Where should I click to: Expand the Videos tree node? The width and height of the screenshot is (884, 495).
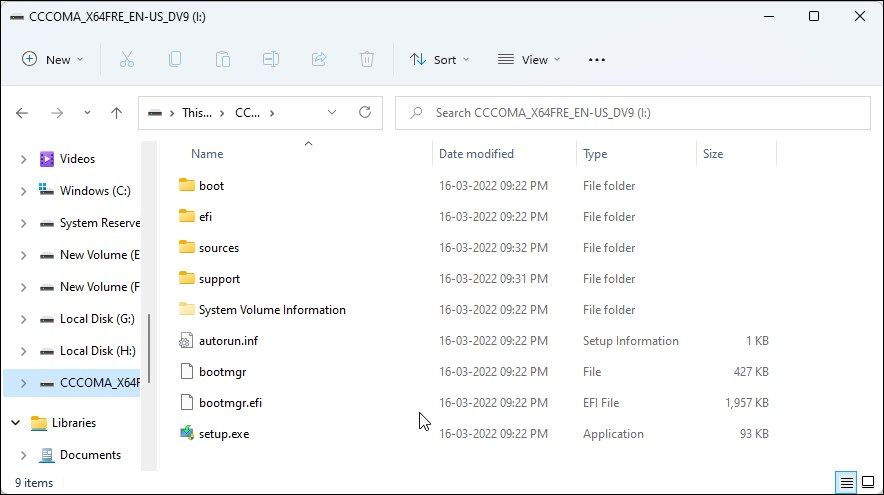click(x=23, y=160)
